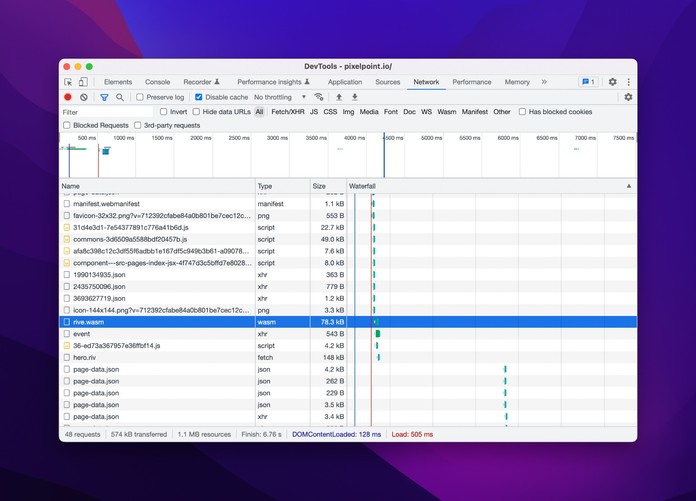696x501 pixels.
Task: Stop recording the network log
Action: 68,97
